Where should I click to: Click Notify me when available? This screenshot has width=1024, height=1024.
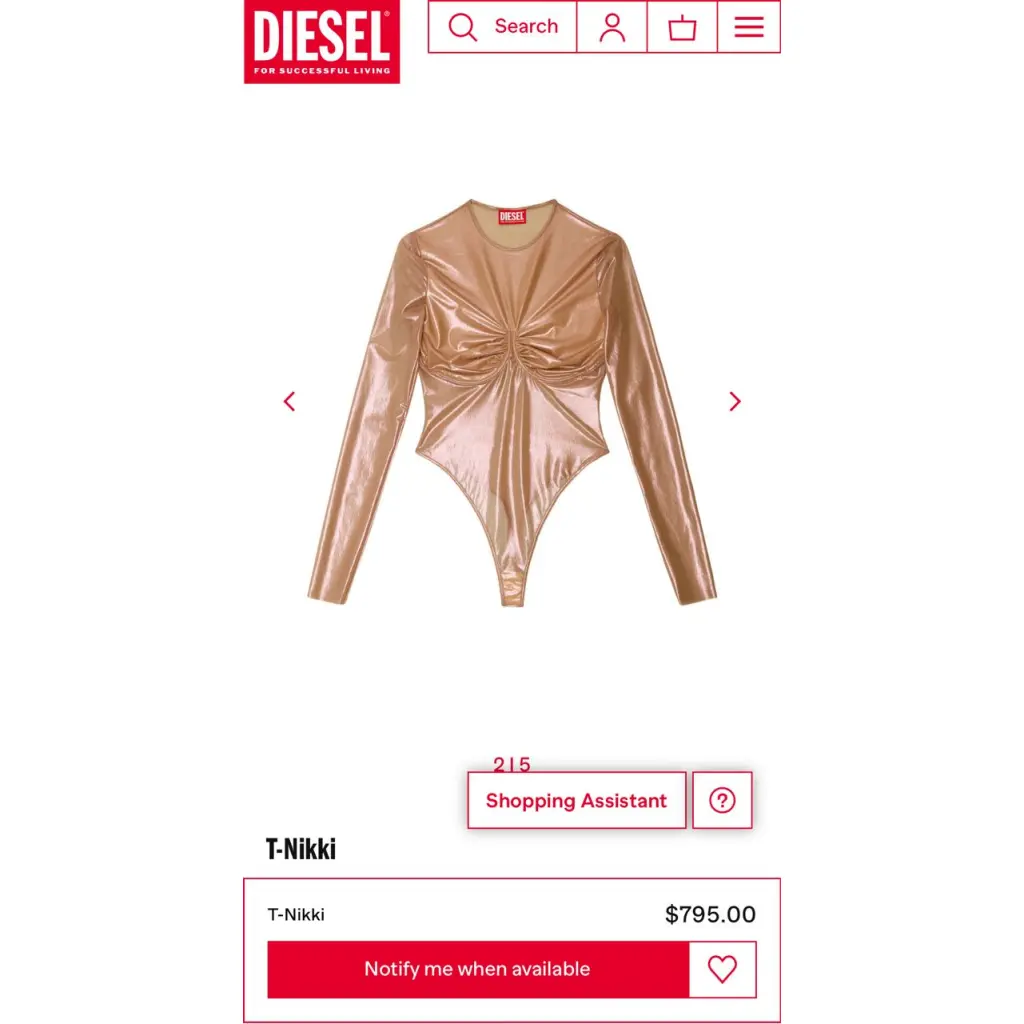point(478,969)
